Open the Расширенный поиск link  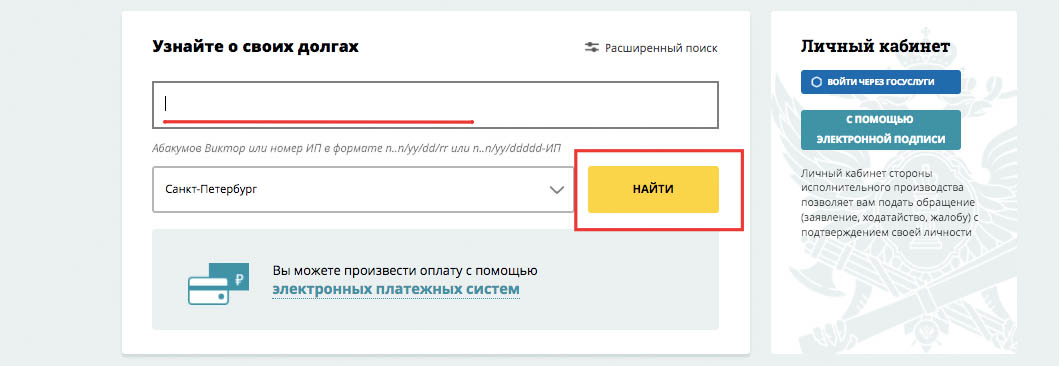click(x=661, y=48)
